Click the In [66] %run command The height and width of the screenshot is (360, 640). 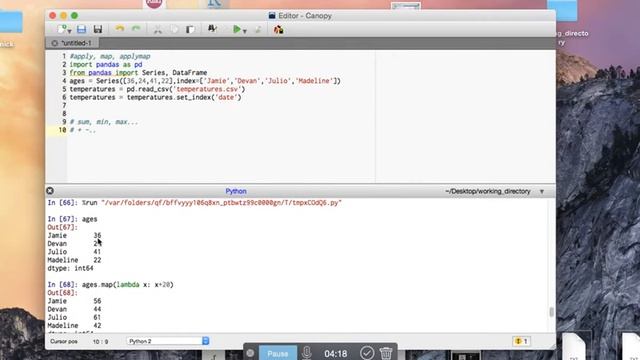click(194, 202)
